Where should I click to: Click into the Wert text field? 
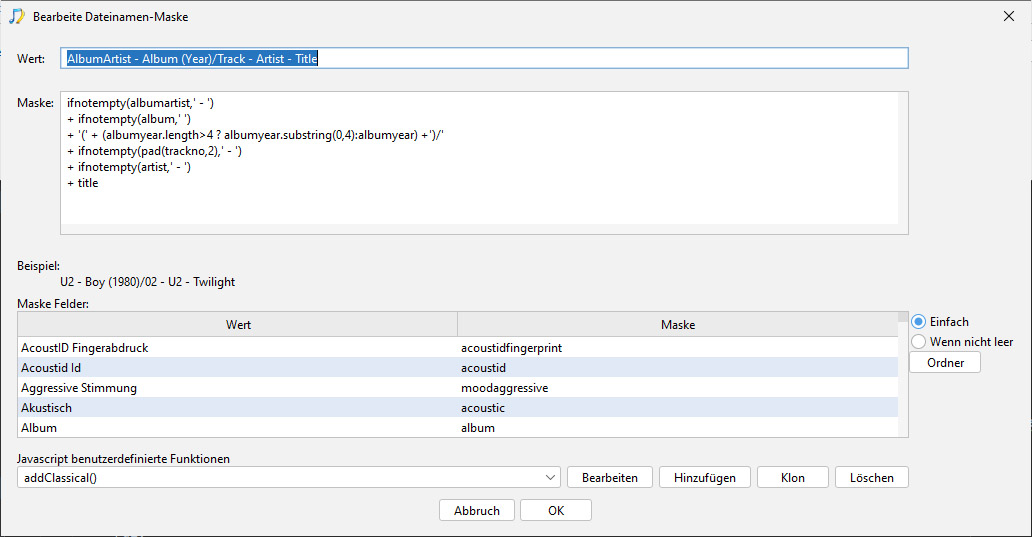484,59
